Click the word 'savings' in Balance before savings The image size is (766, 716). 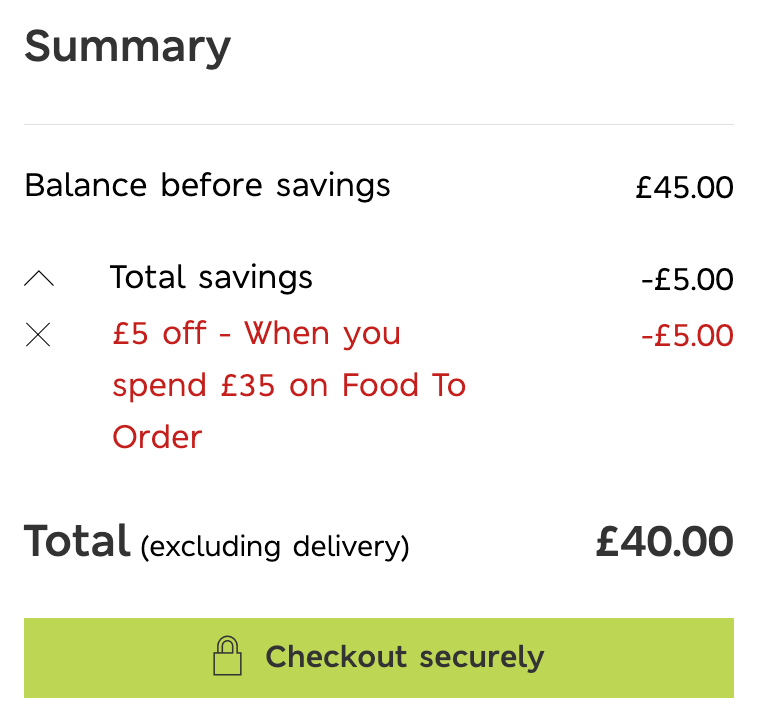point(333,187)
